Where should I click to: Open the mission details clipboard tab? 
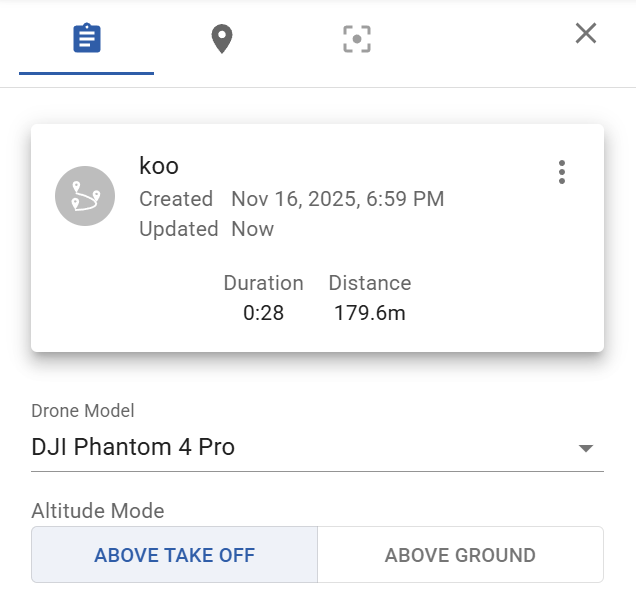pyautogui.click(x=87, y=40)
